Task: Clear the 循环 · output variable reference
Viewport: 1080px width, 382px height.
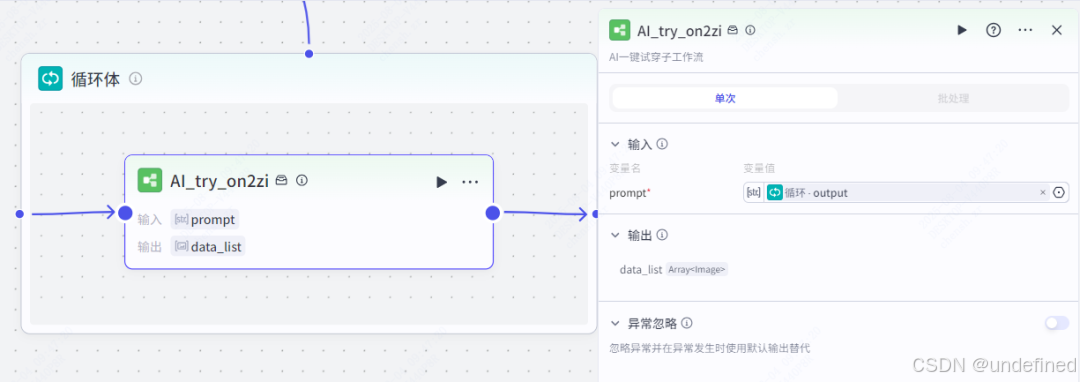Action: point(1043,193)
